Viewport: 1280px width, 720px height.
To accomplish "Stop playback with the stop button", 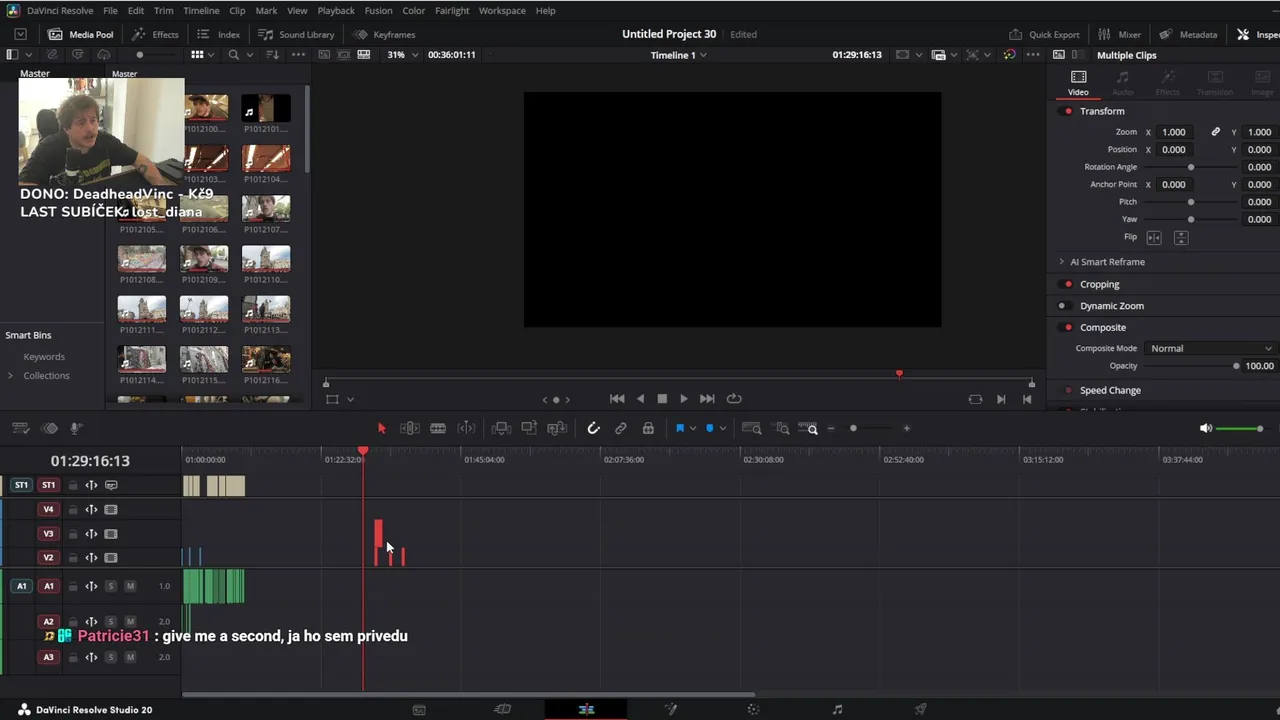I will click(662, 398).
